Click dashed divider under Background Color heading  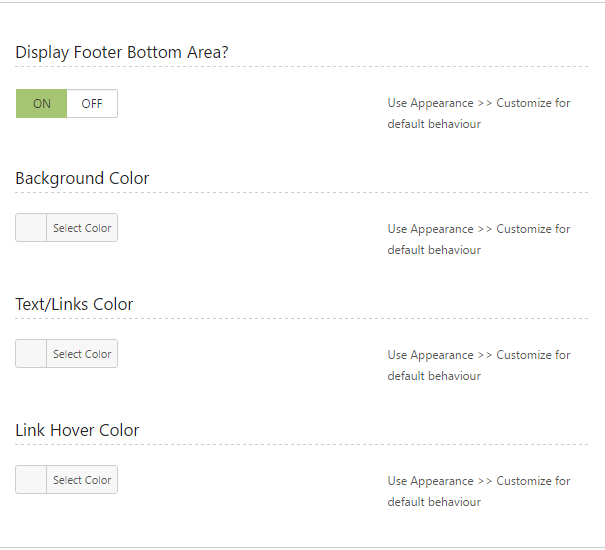pos(300,193)
